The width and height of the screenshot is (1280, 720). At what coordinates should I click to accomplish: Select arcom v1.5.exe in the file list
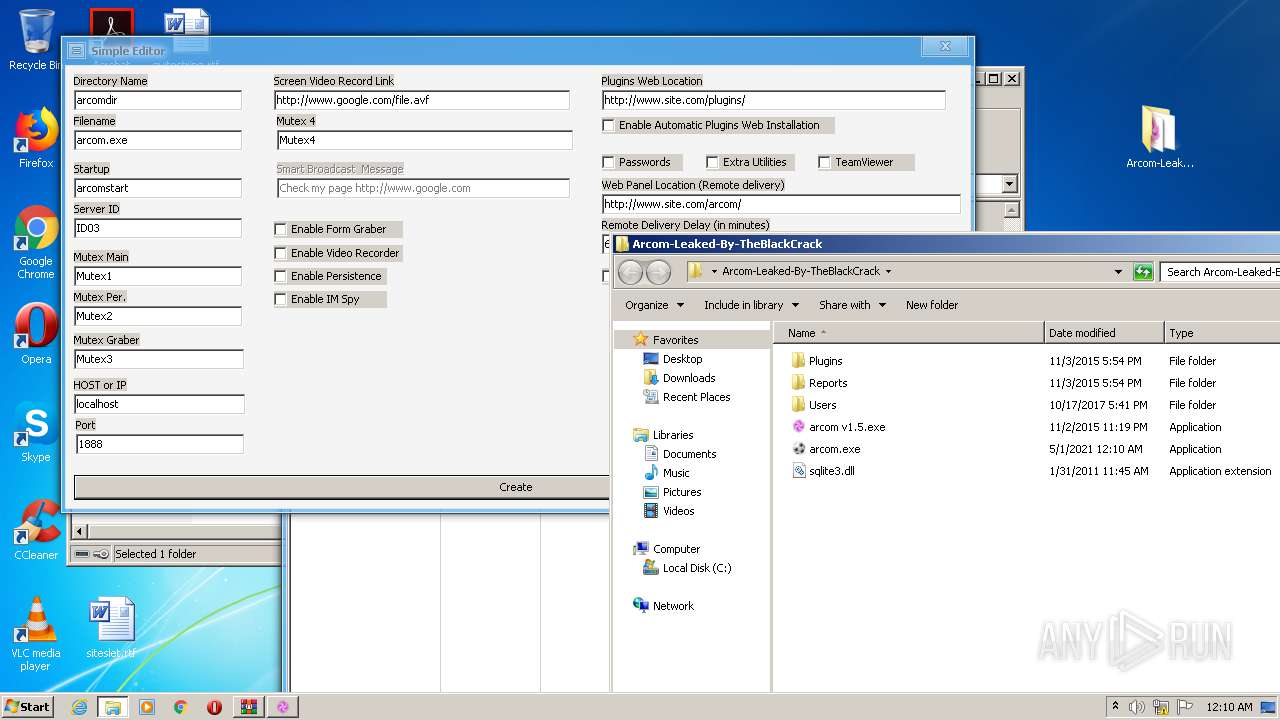tap(846, 427)
